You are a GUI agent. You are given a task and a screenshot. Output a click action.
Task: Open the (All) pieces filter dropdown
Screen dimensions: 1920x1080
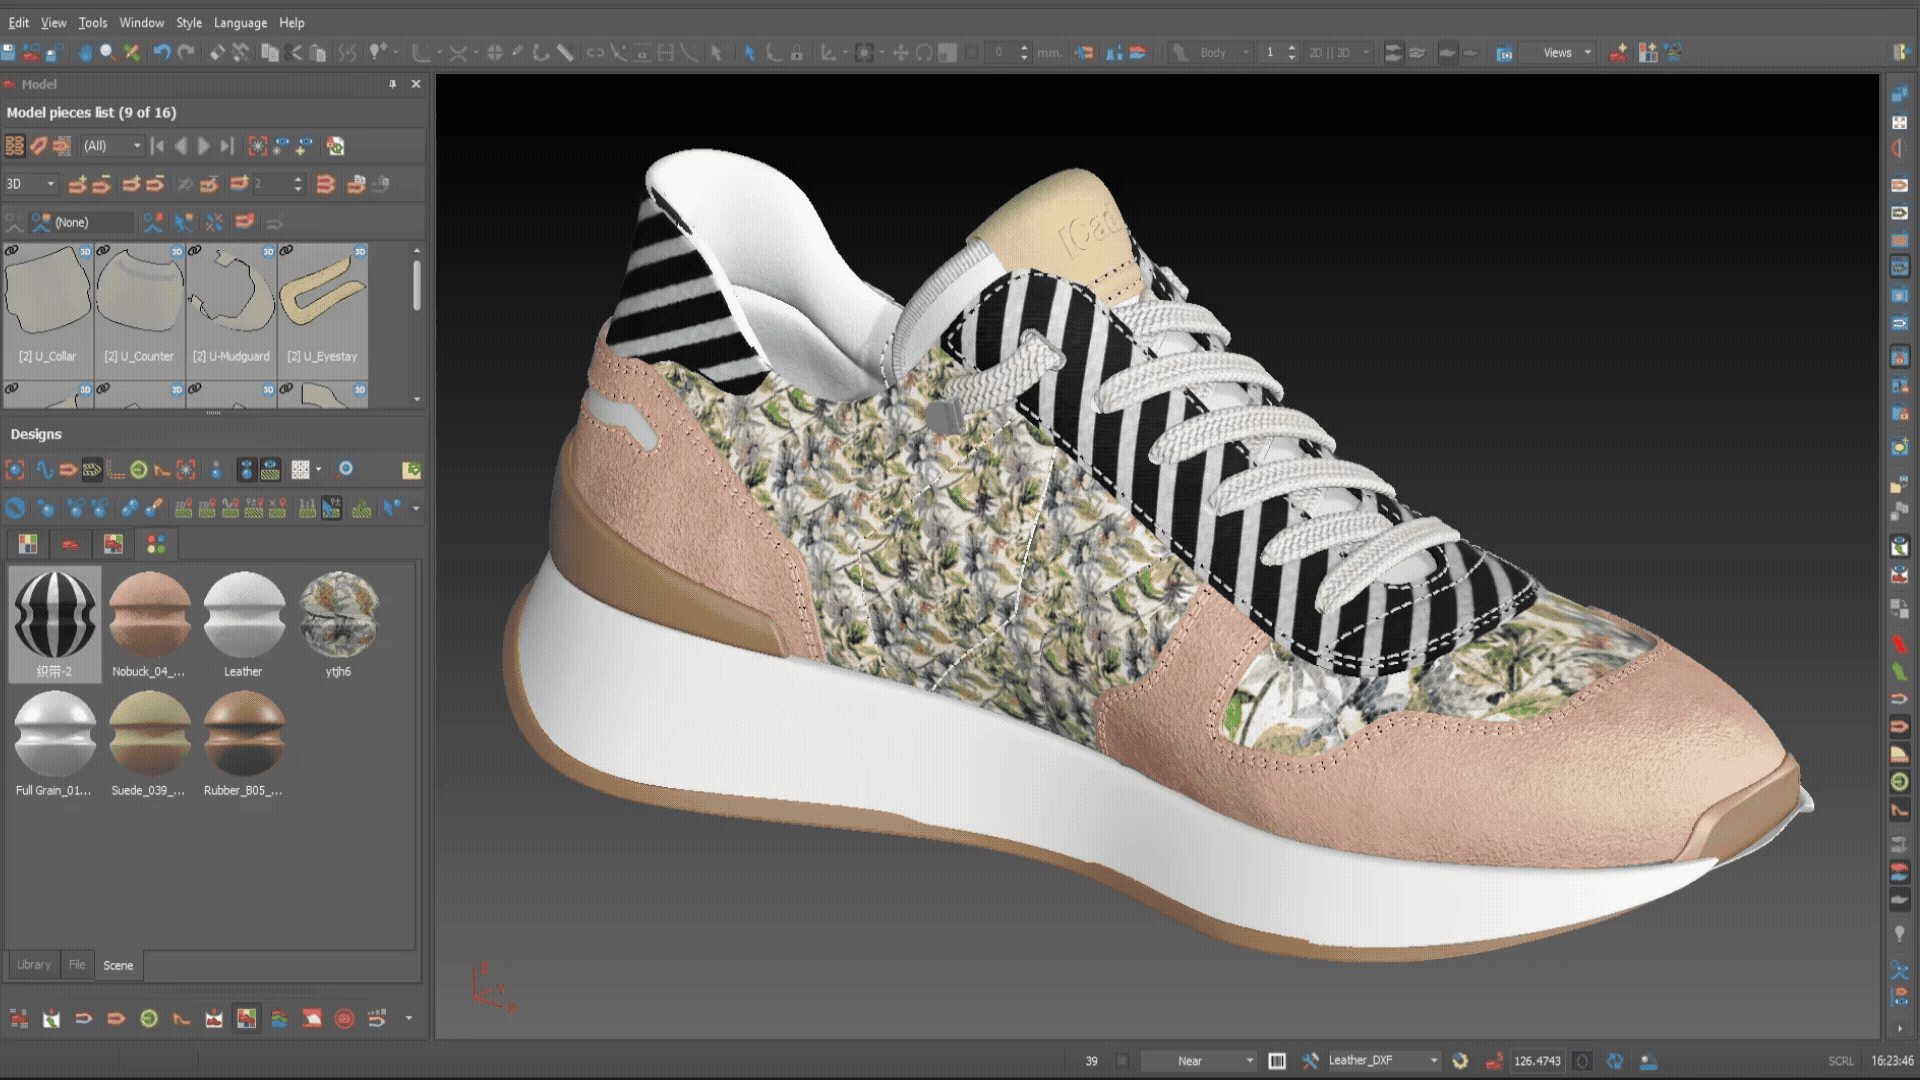tap(112, 146)
